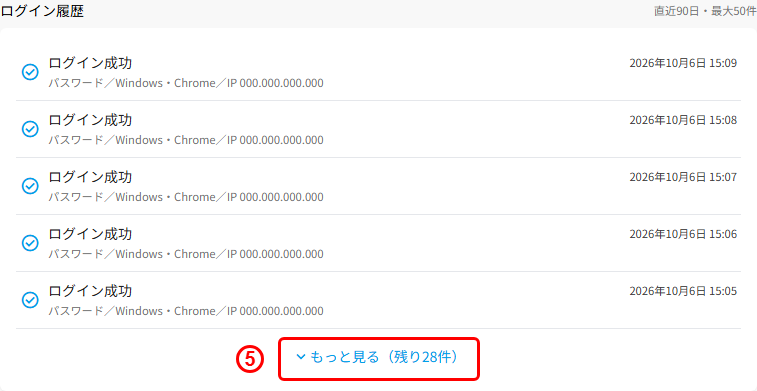757x391 pixels.
Task: Click the check icon for 15:08 login
Action: point(30,129)
